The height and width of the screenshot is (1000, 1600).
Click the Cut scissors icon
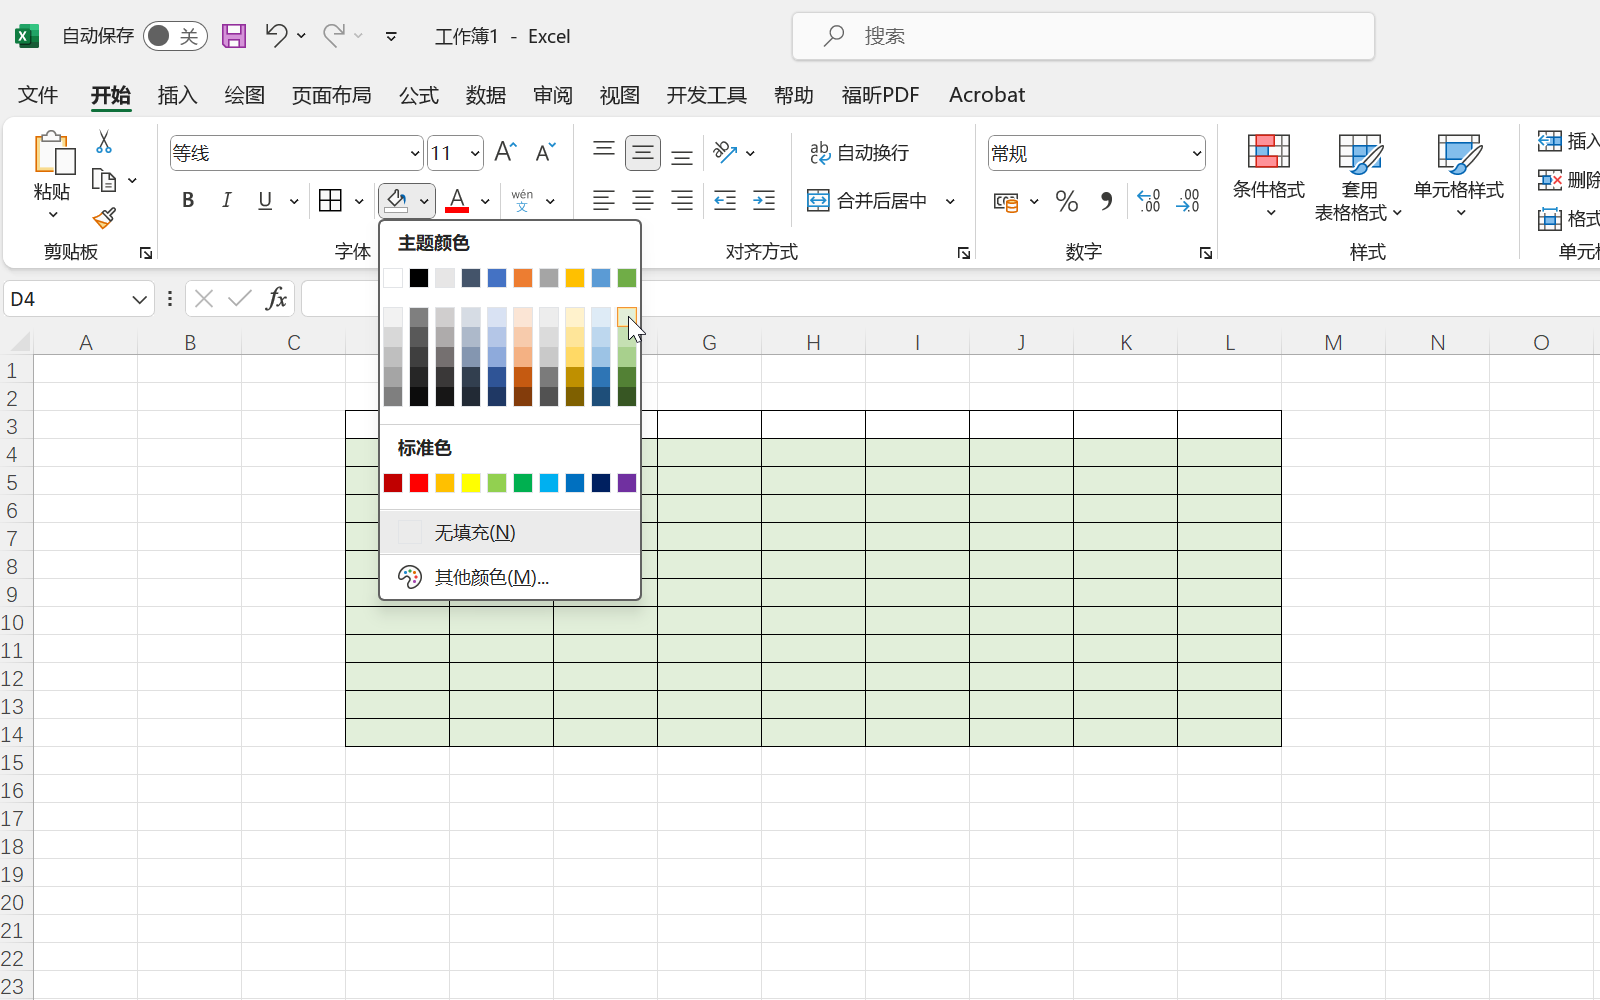click(x=104, y=142)
